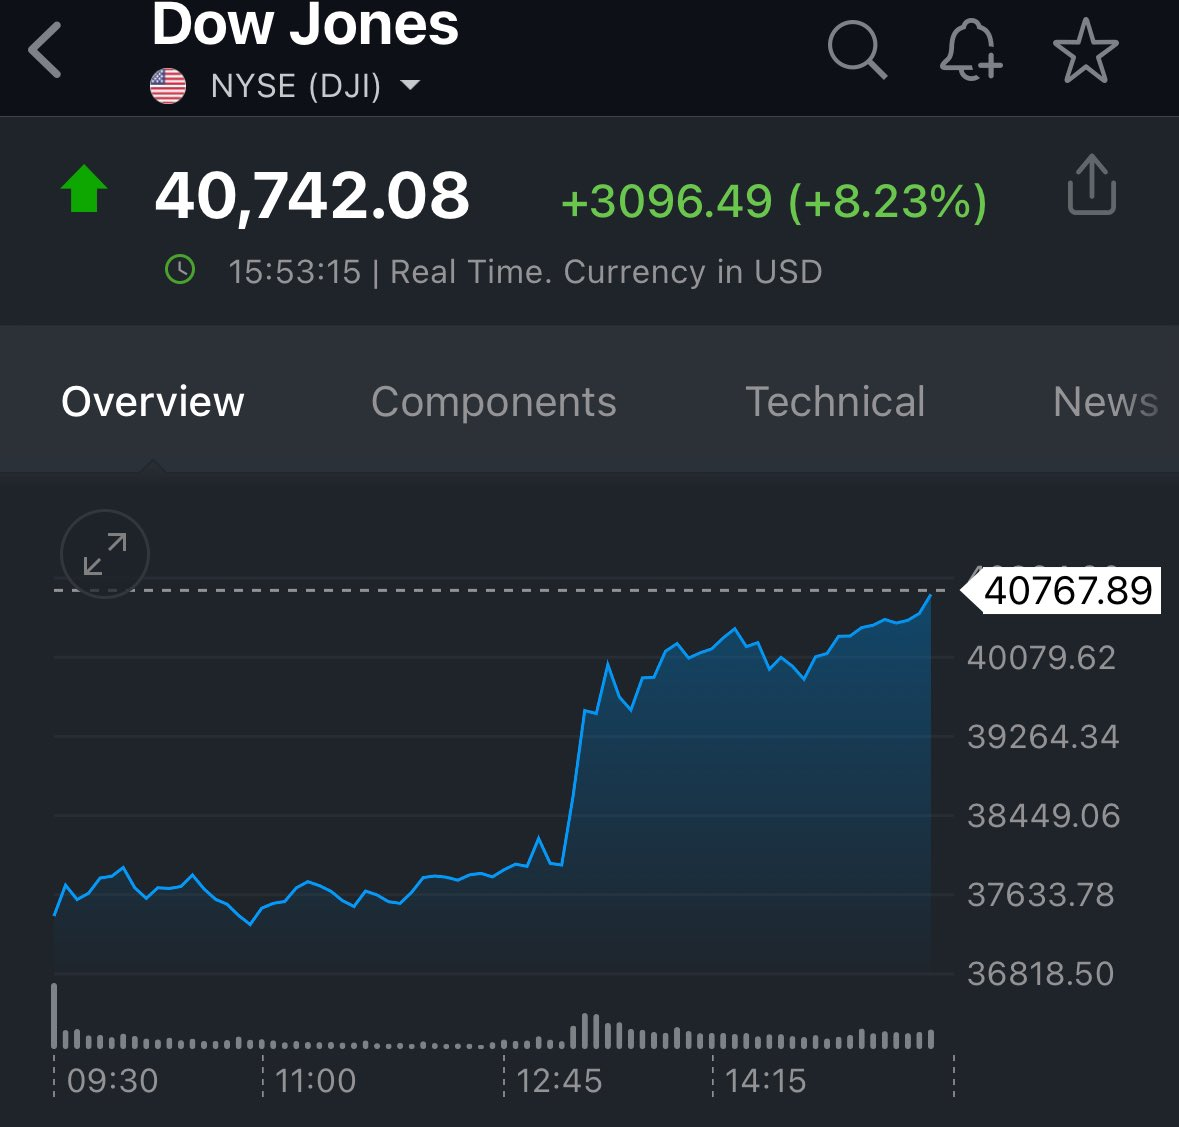Go to the News tab

(1105, 402)
